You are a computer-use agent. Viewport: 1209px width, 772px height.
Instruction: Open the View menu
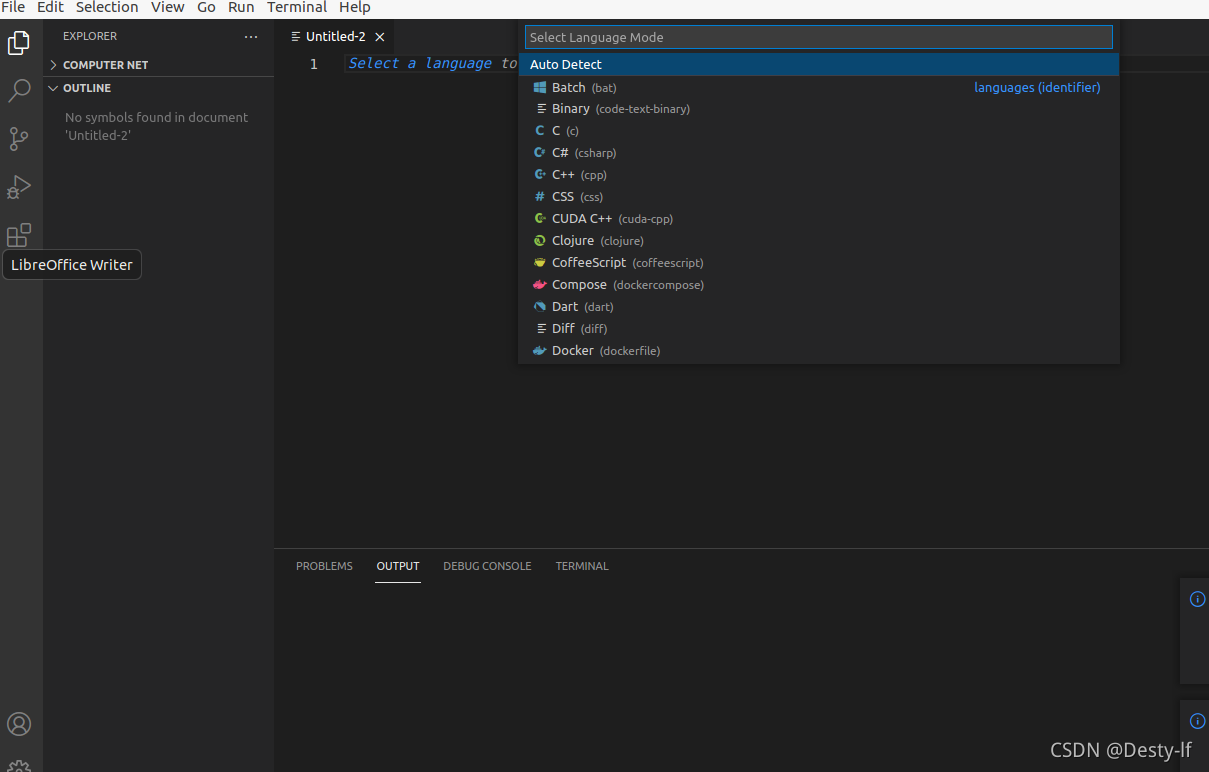pos(168,7)
